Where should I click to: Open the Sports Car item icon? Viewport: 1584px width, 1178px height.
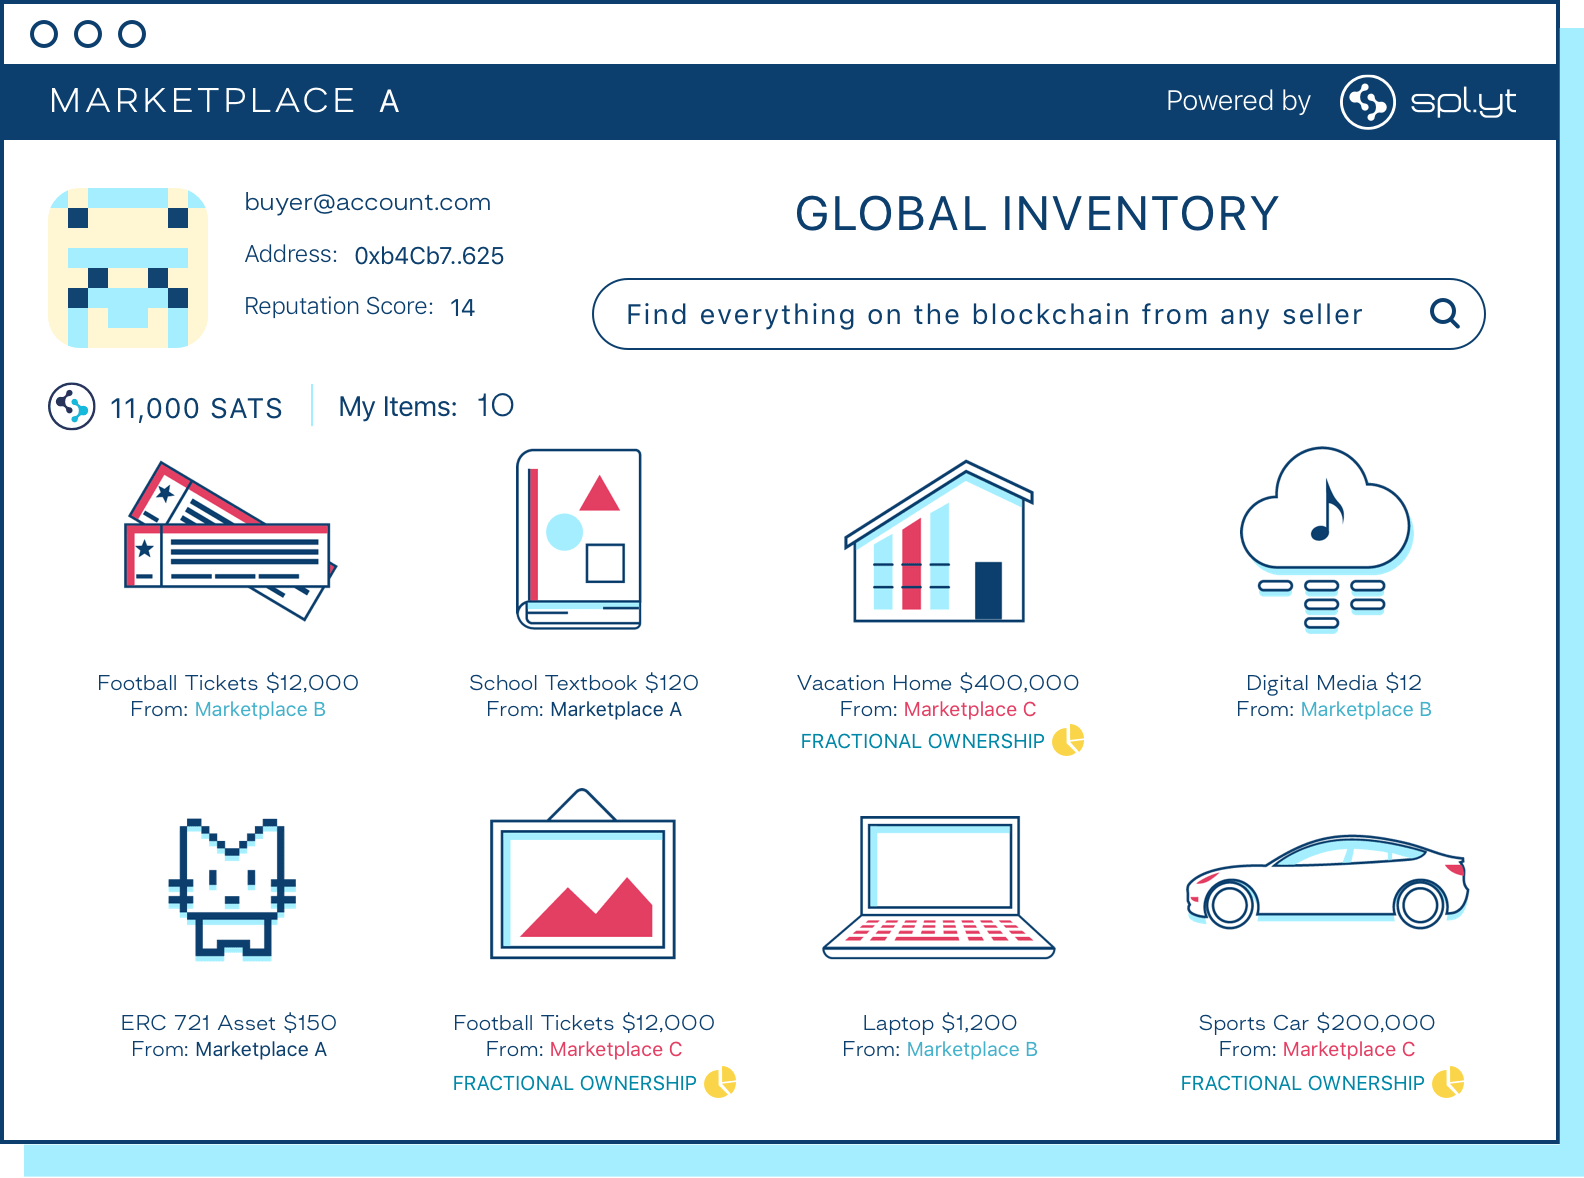click(1326, 882)
